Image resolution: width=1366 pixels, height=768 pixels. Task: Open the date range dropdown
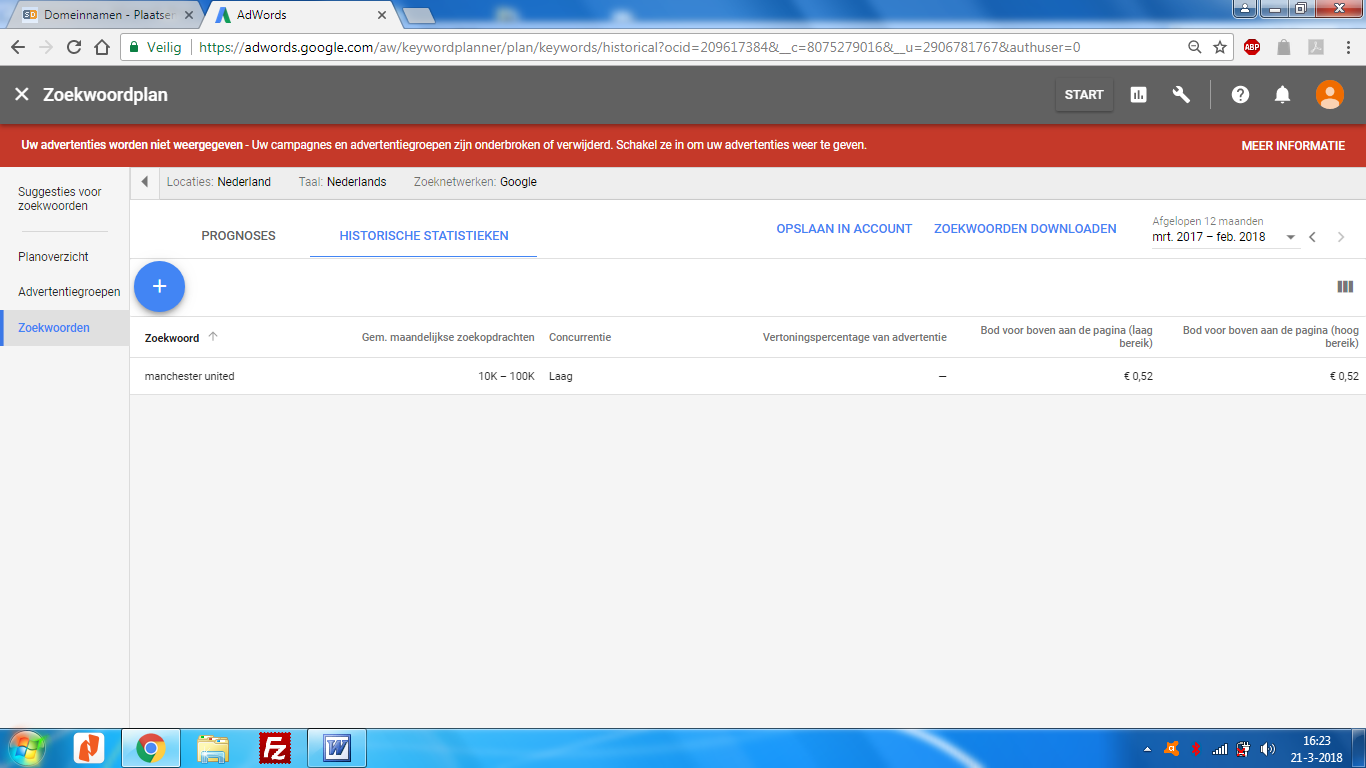1225,237
